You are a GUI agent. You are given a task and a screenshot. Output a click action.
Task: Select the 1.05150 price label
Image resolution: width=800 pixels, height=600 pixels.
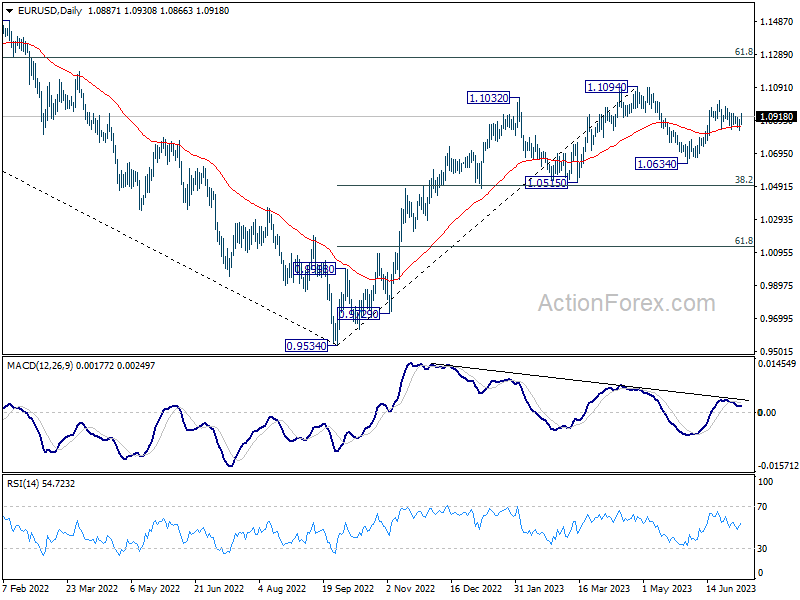point(546,183)
